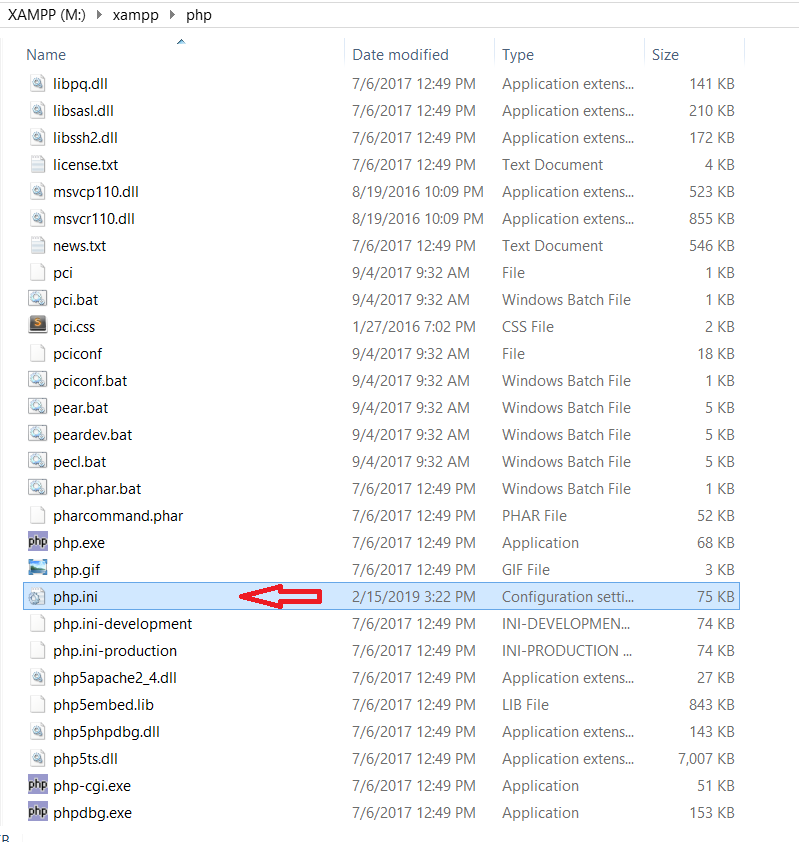Viewport: 799px width, 842px height.
Task: Click the libssh2.dll file icon
Action: coord(38,137)
